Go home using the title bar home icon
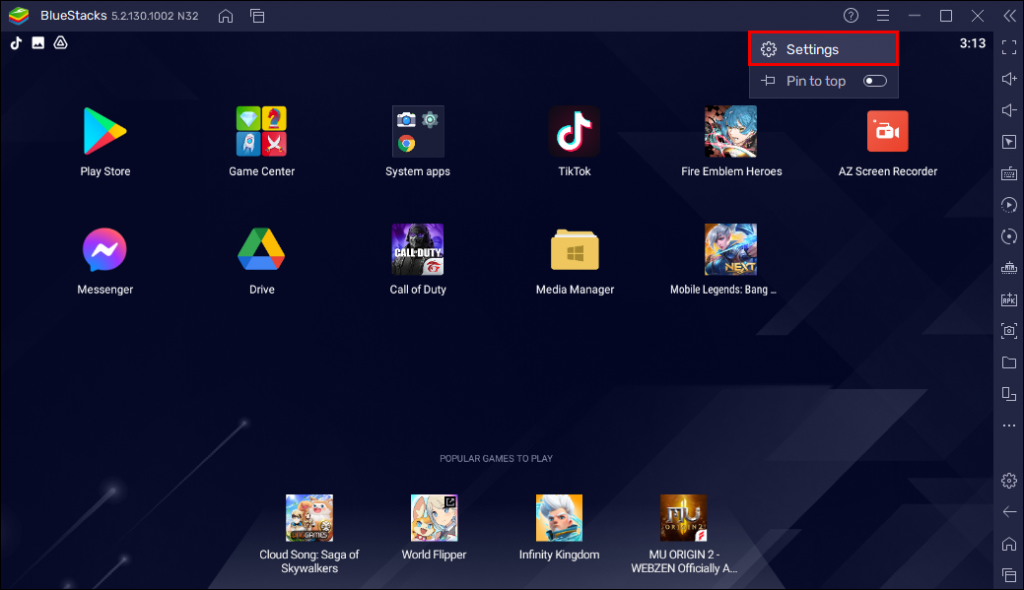 coord(225,16)
